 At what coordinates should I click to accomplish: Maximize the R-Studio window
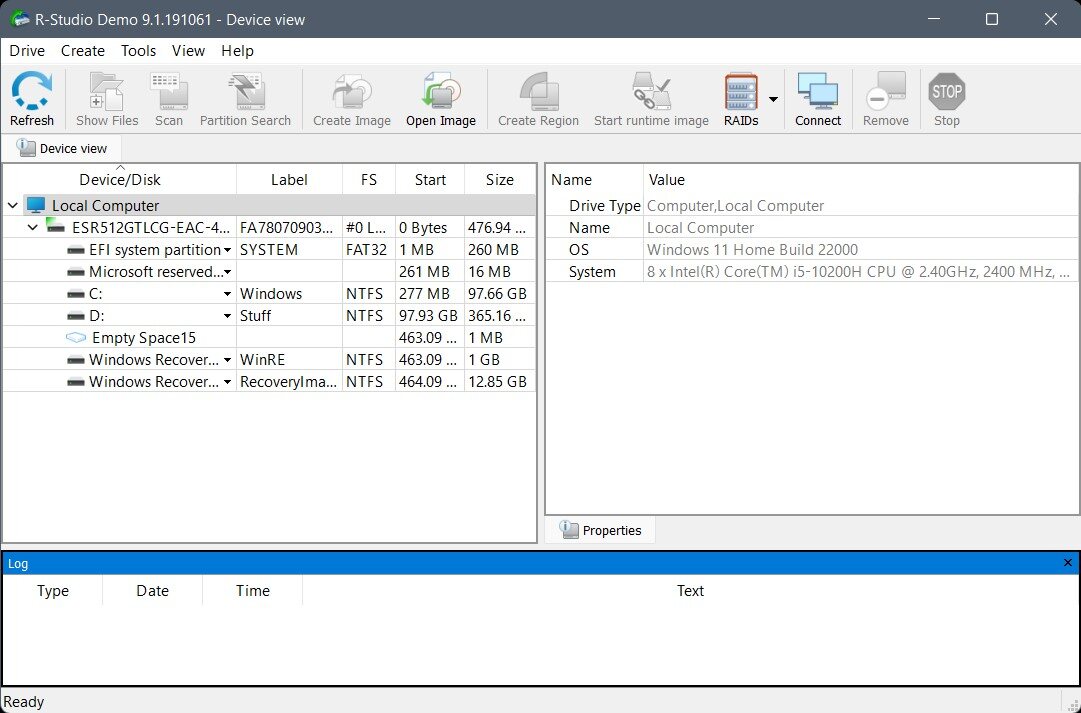pos(991,19)
